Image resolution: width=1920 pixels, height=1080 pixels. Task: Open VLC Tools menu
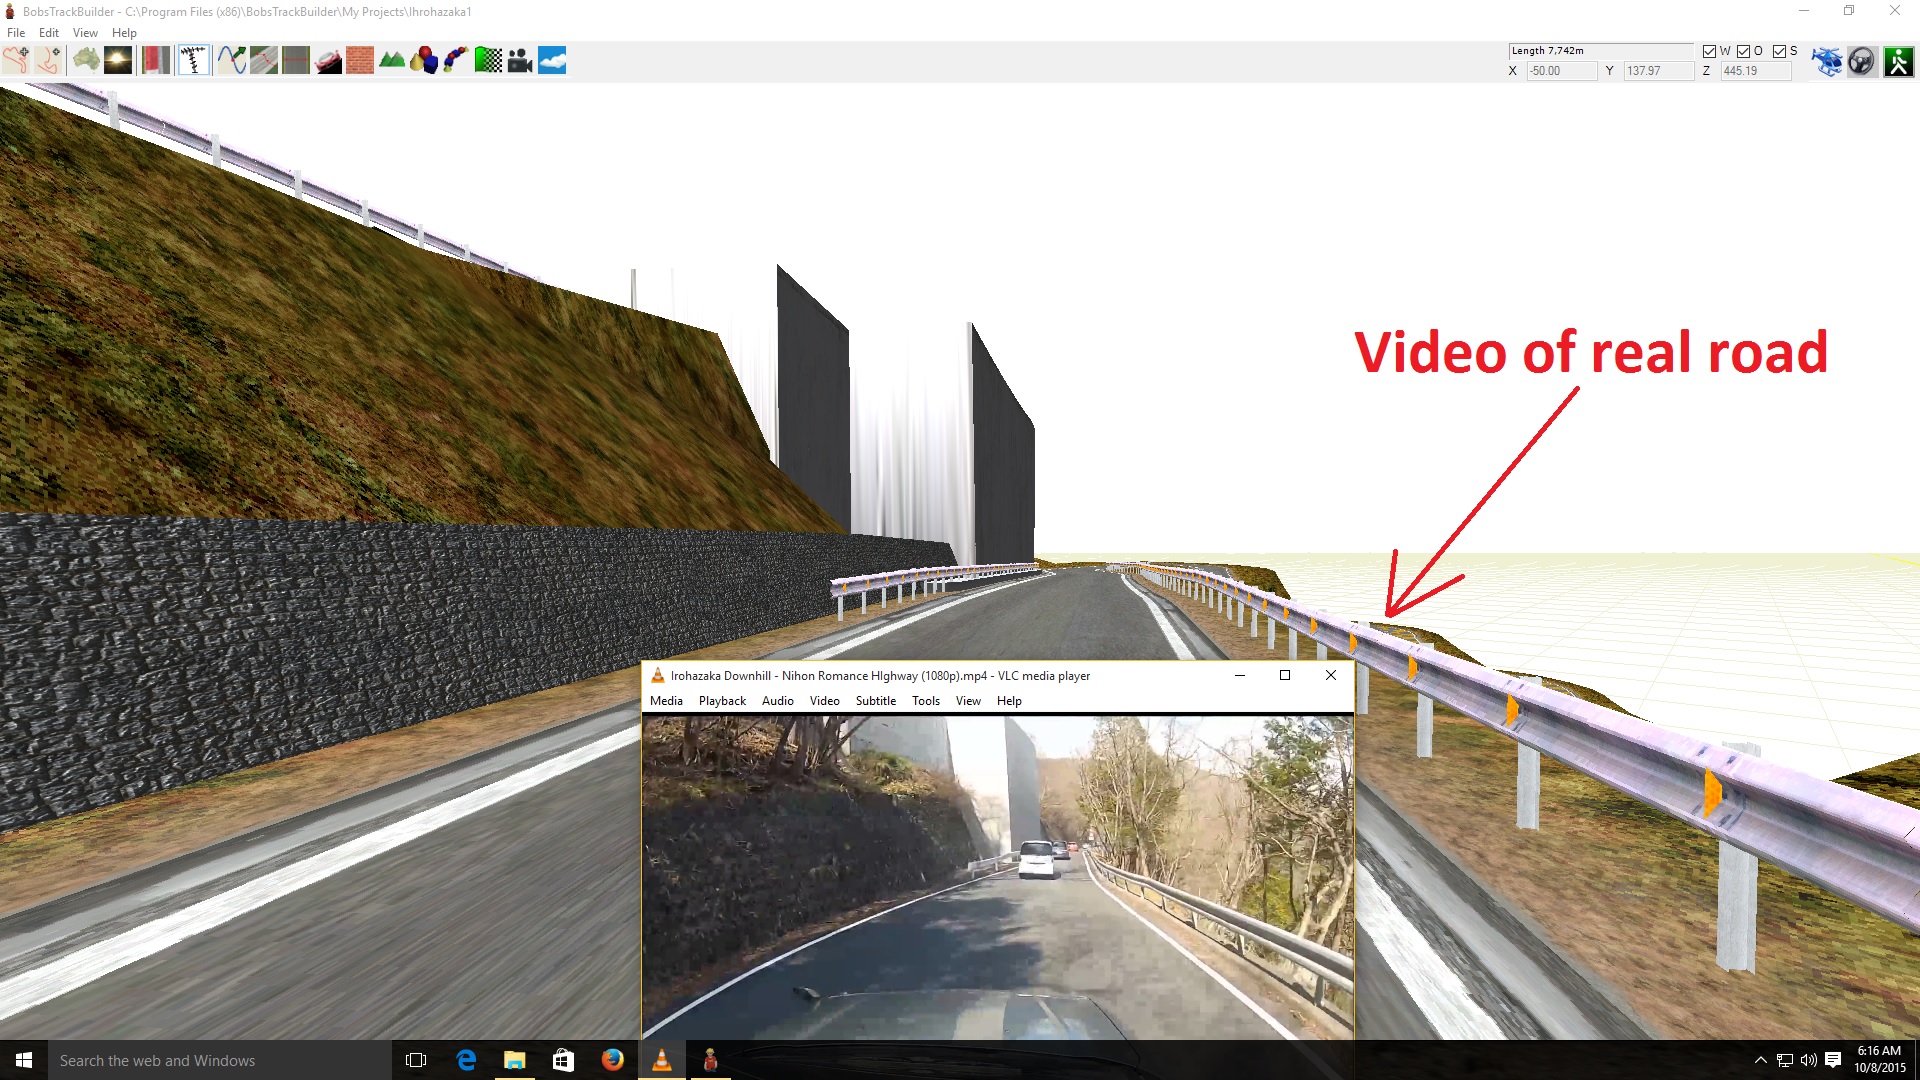click(926, 701)
